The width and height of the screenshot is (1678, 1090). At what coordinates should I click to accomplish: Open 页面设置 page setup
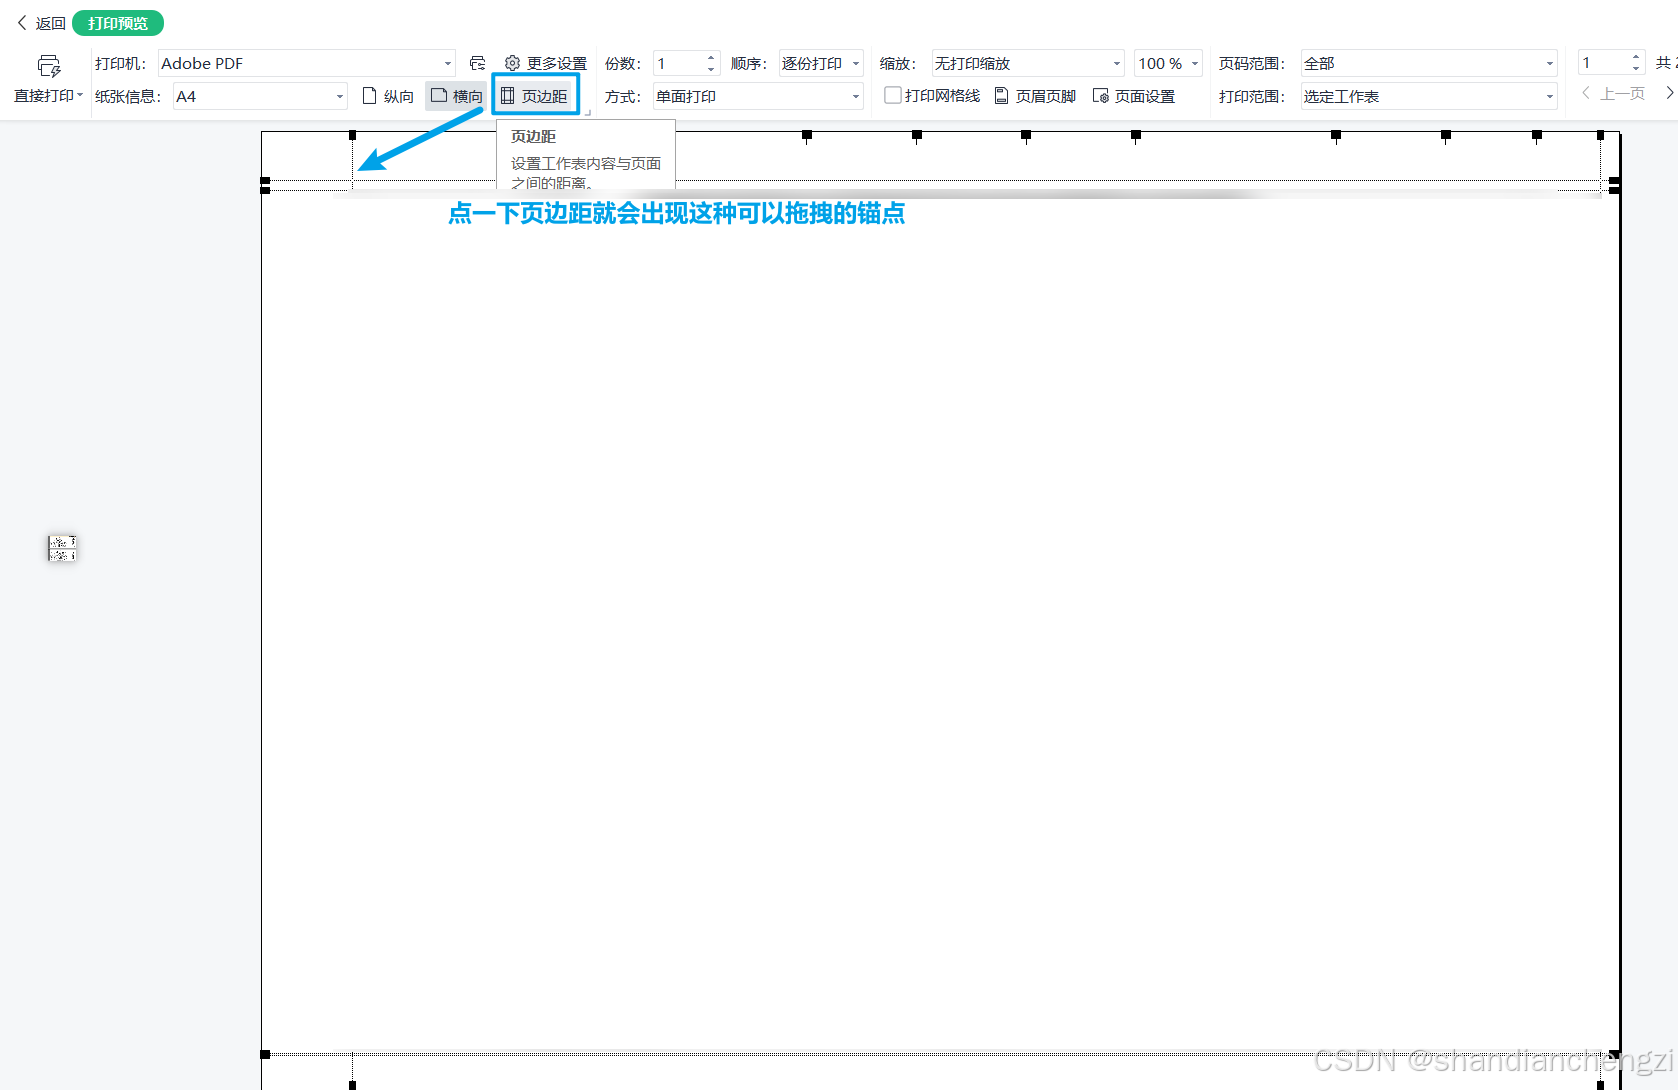[x=1134, y=96]
